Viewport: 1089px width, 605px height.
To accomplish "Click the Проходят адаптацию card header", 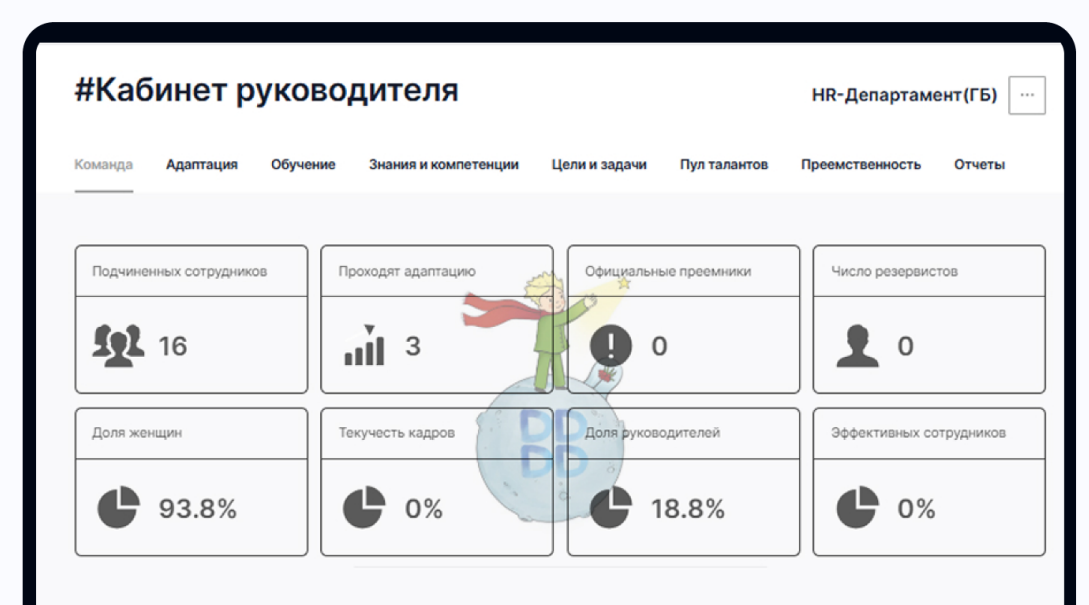I will tap(437, 271).
